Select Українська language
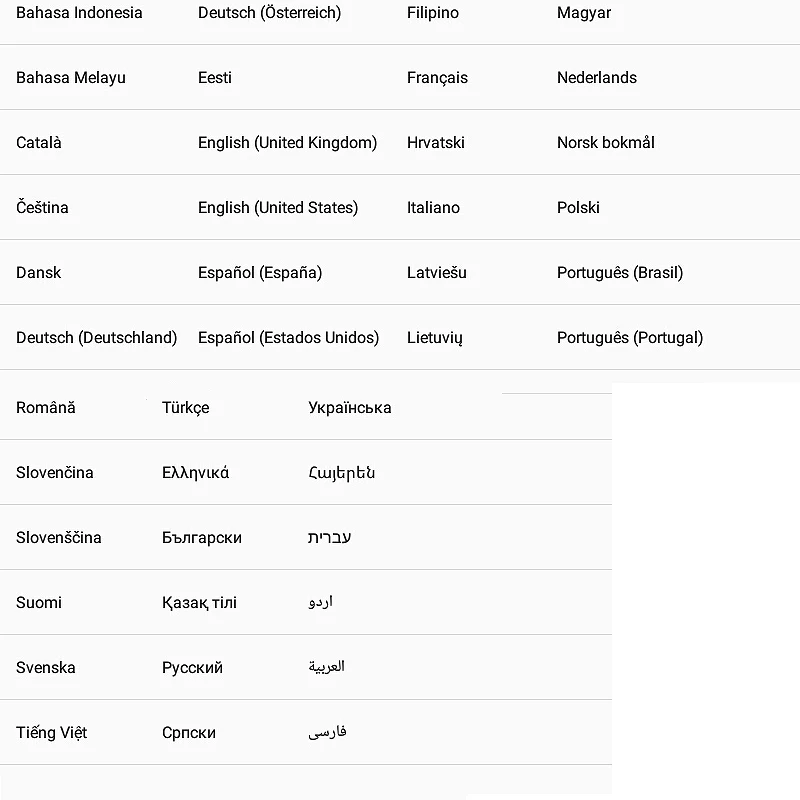Screen dimensions: 800x800 coord(349,408)
